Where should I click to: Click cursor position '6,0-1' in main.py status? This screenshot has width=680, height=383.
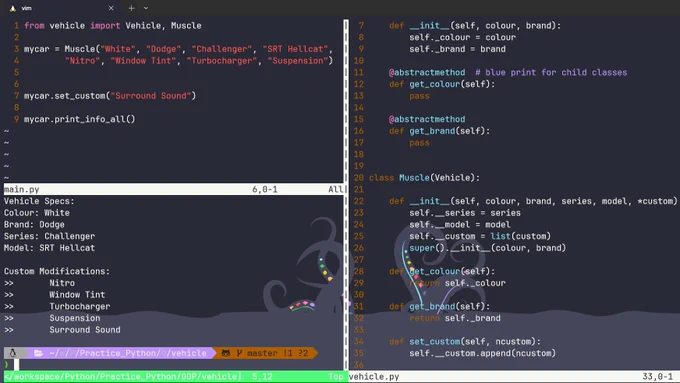pyautogui.click(x=265, y=190)
